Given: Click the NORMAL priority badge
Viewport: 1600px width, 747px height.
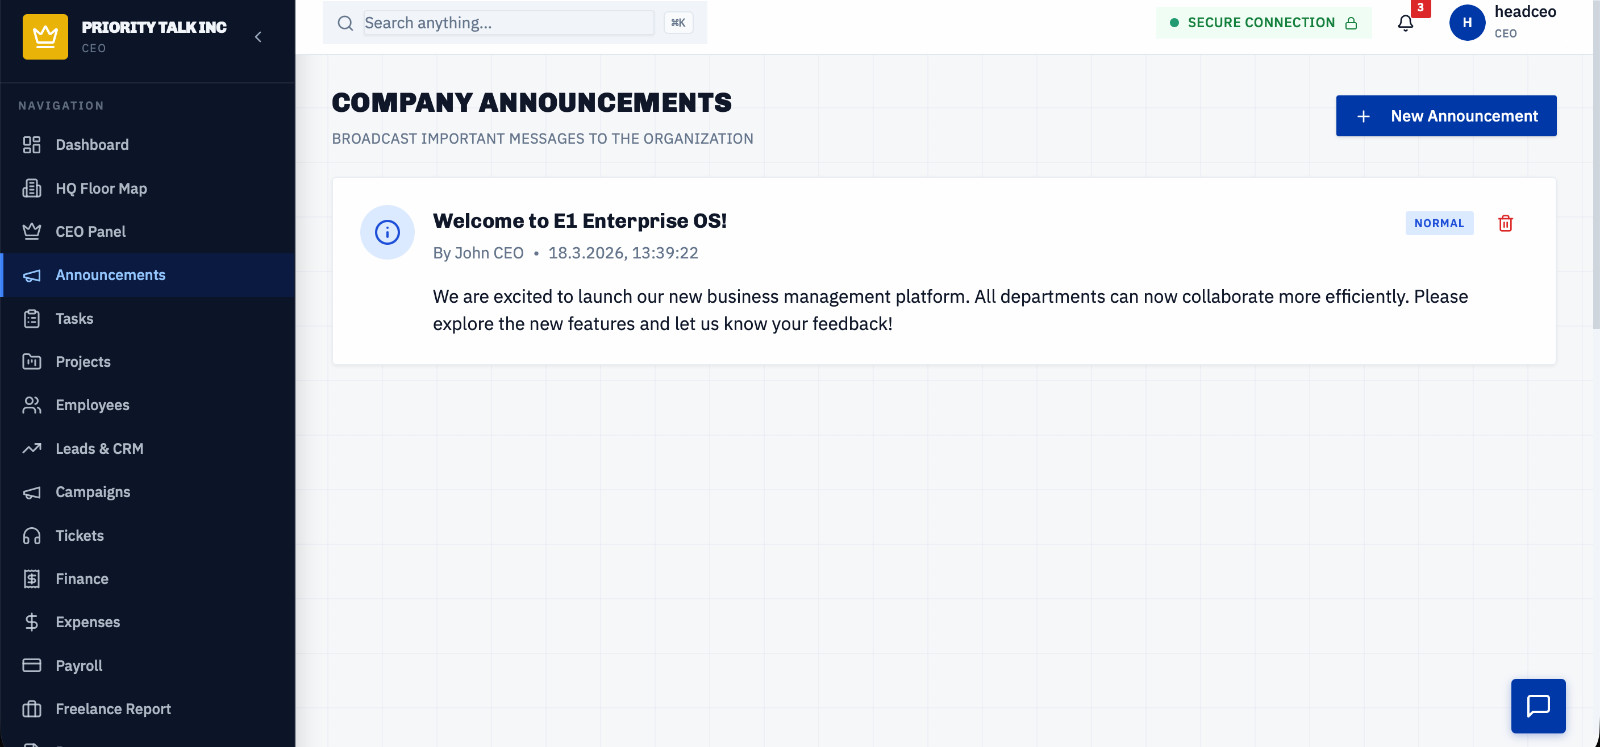Looking at the screenshot, I should point(1439,223).
